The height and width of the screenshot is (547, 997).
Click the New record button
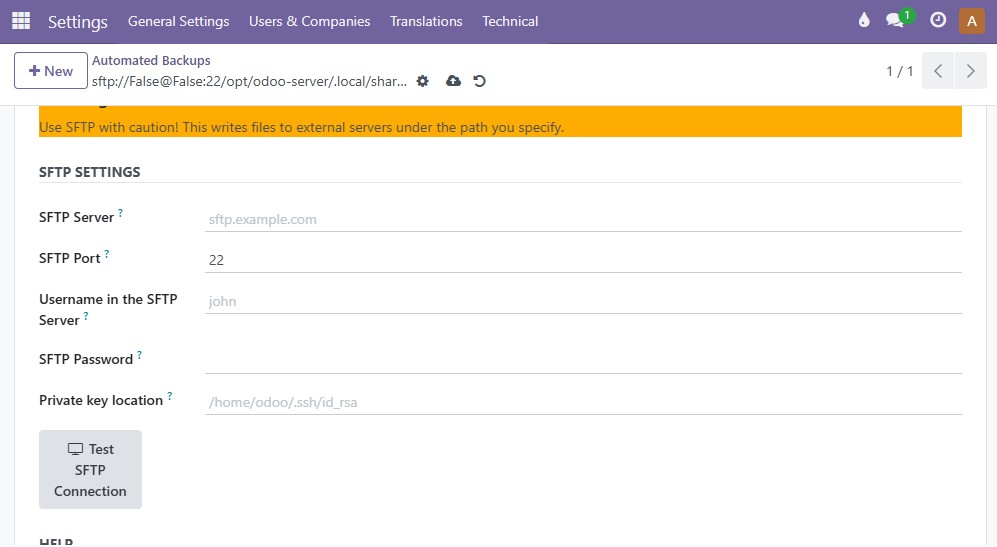pos(50,71)
